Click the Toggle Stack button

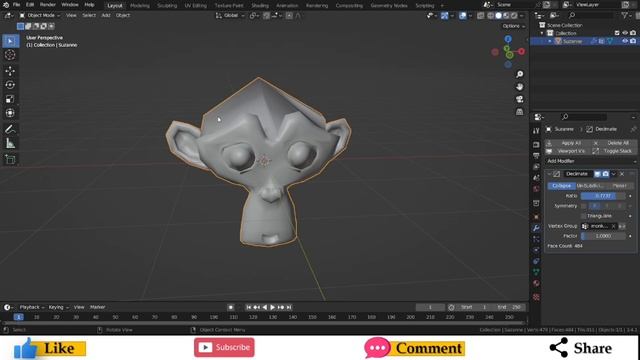(x=614, y=151)
